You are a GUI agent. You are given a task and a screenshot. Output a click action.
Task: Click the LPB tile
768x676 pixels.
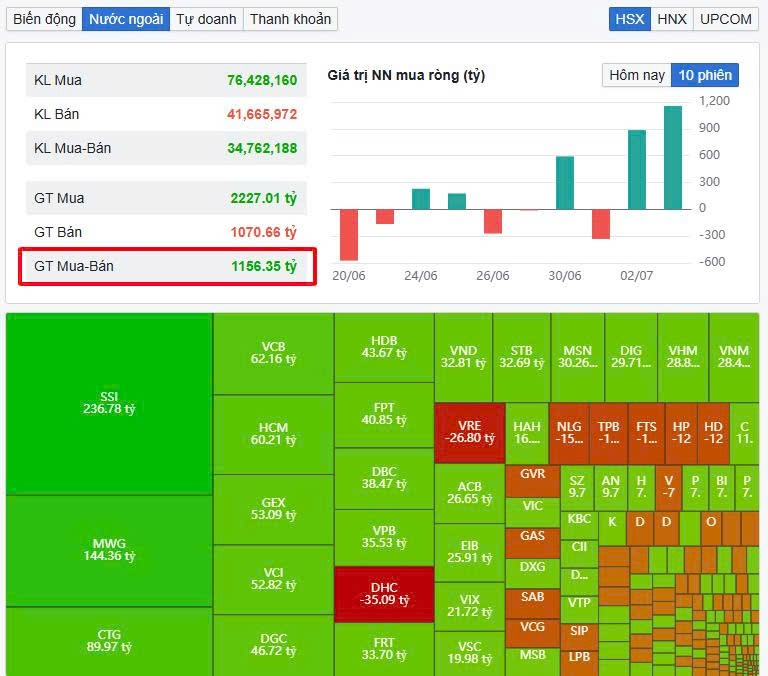click(x=579, y=663)
